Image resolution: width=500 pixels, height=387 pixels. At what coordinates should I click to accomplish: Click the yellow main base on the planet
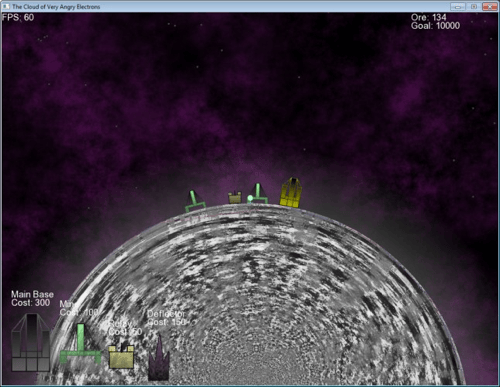coord(290,192)
